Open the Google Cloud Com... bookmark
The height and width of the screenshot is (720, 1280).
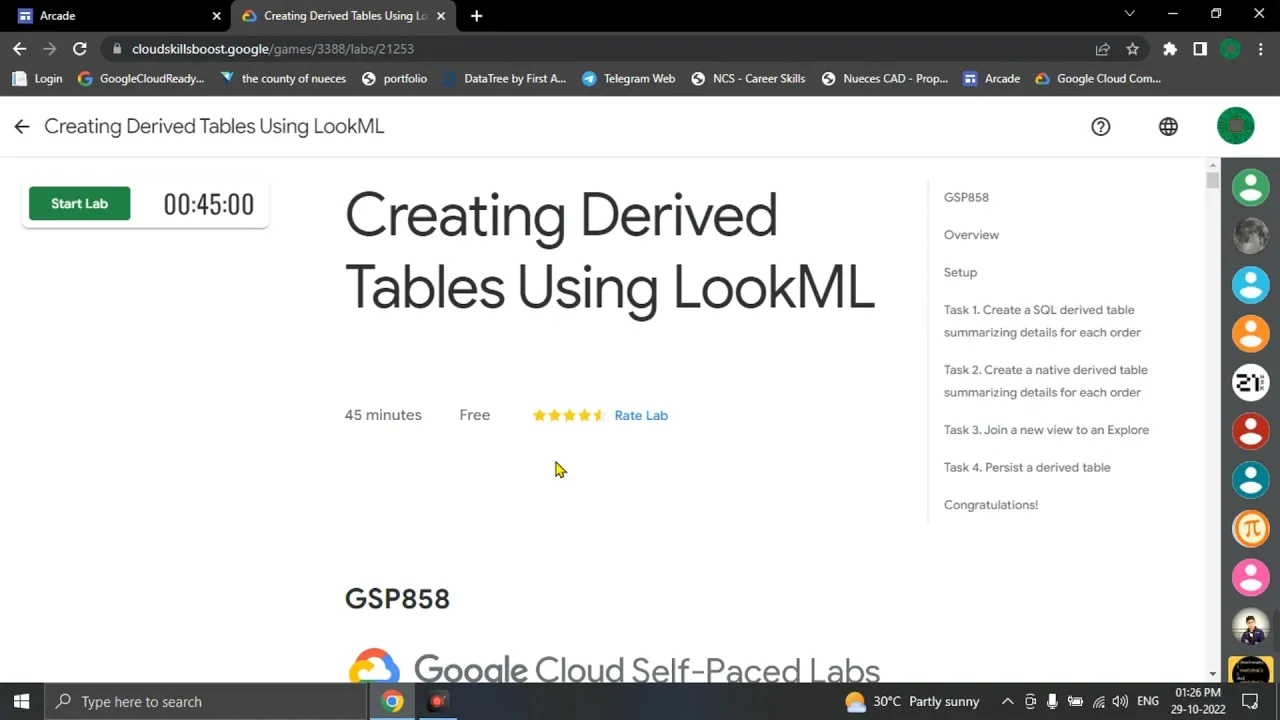click(1097, 78)
